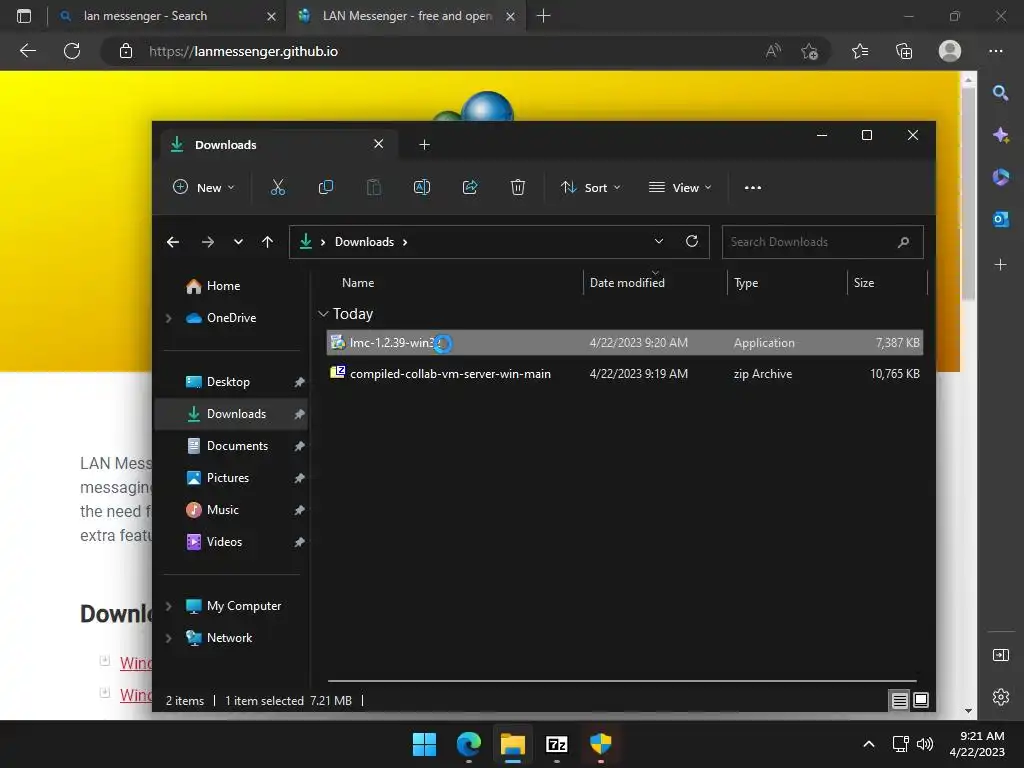Screen dimensions: 1024x768
Task: Show hidden system tray icons
Action: 869,744
